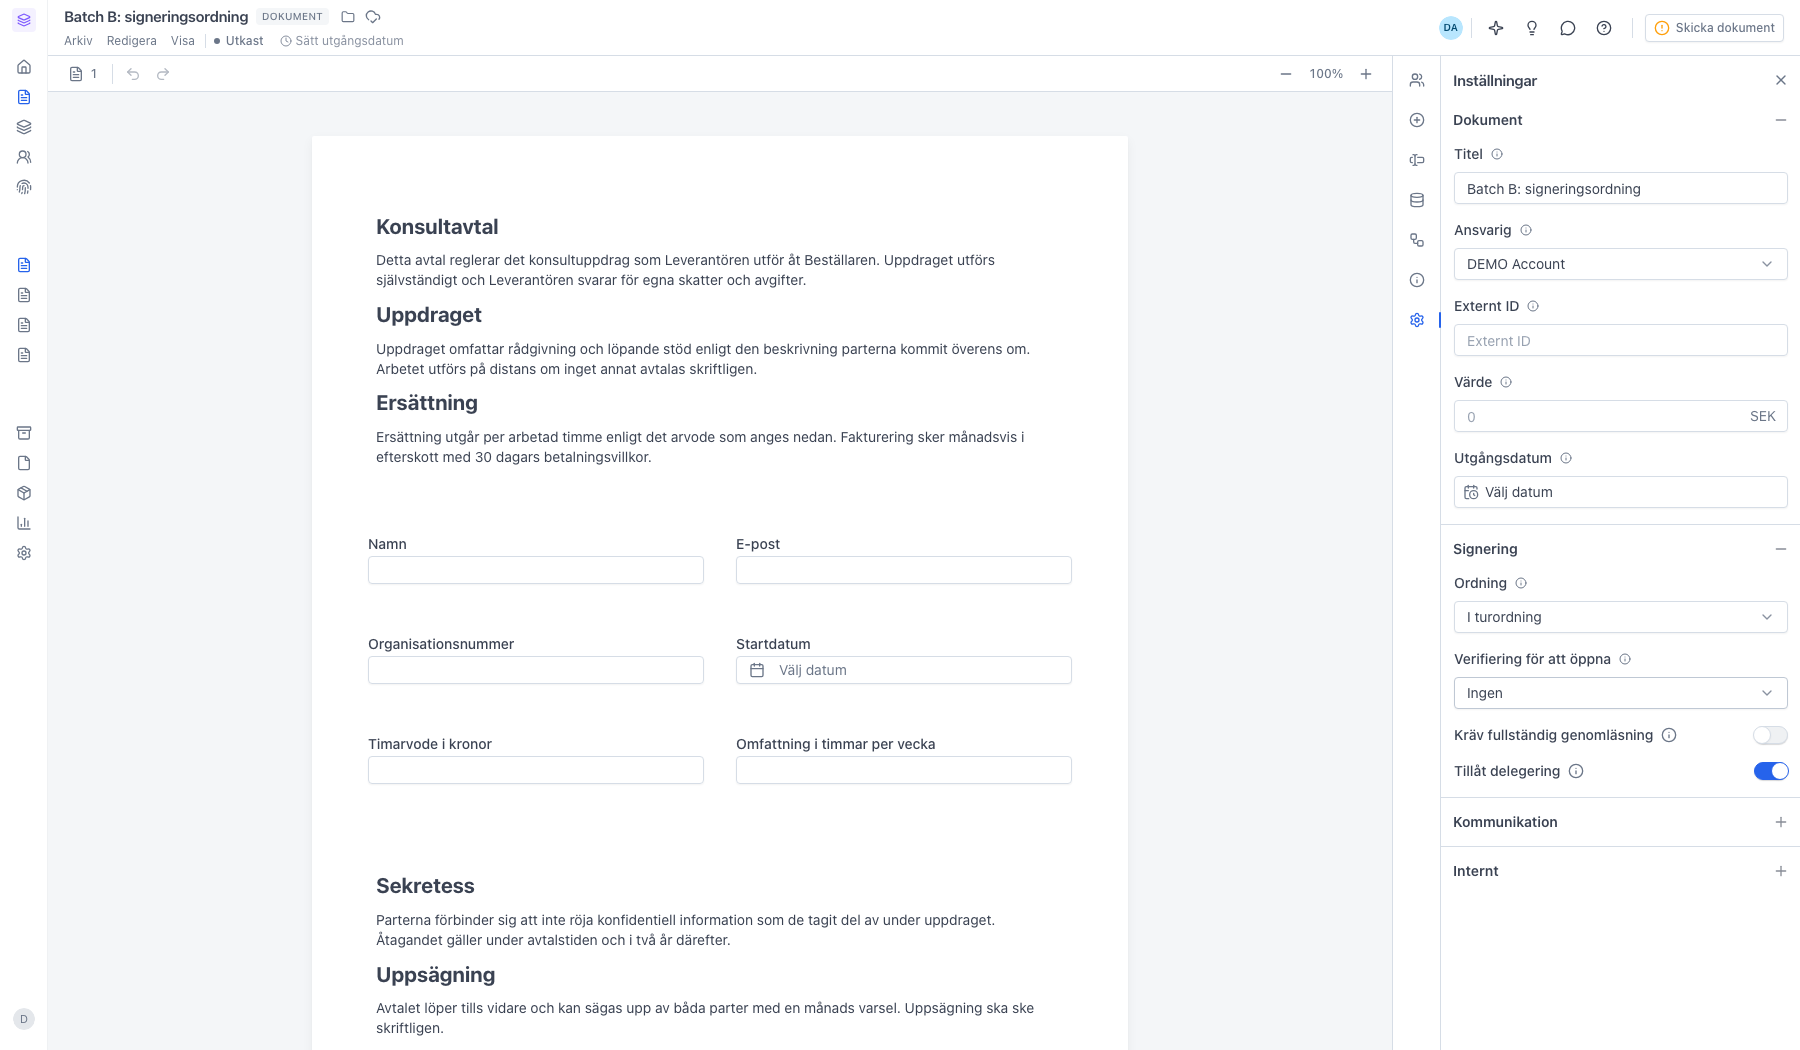The width and height of the screenshot is (1800, 1050).
Task: Disable the Tillåt delegering switch
Action: coord(1770,771)
